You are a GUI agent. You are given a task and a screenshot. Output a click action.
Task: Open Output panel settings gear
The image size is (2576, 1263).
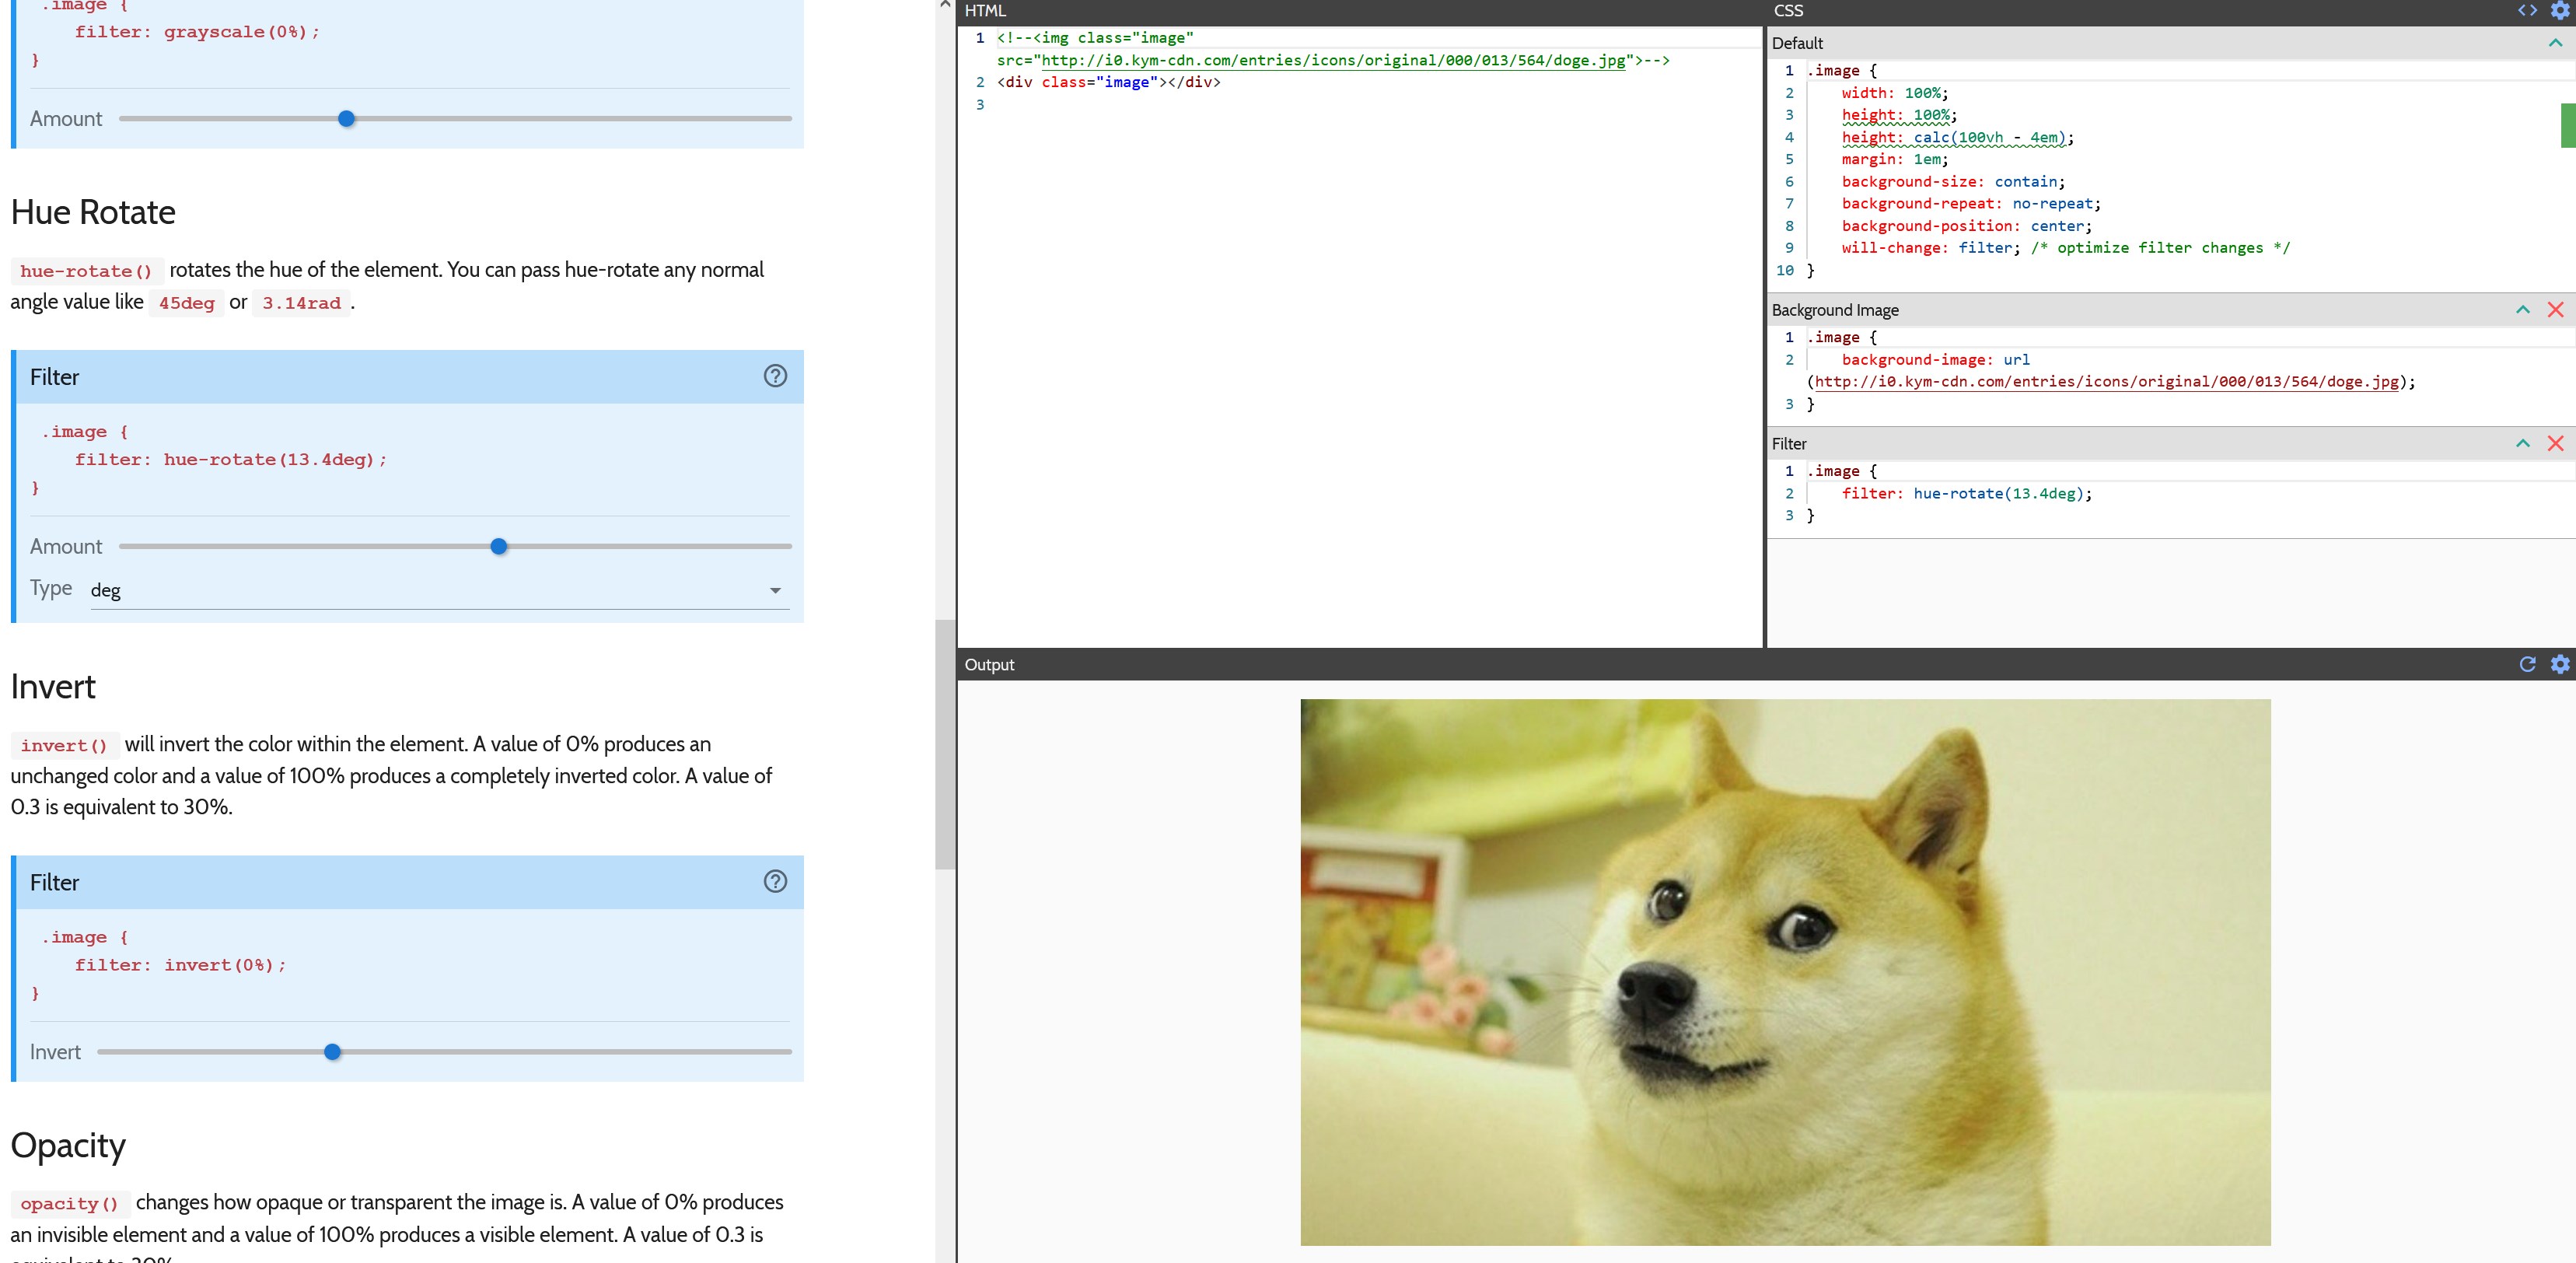point(2560,664)
